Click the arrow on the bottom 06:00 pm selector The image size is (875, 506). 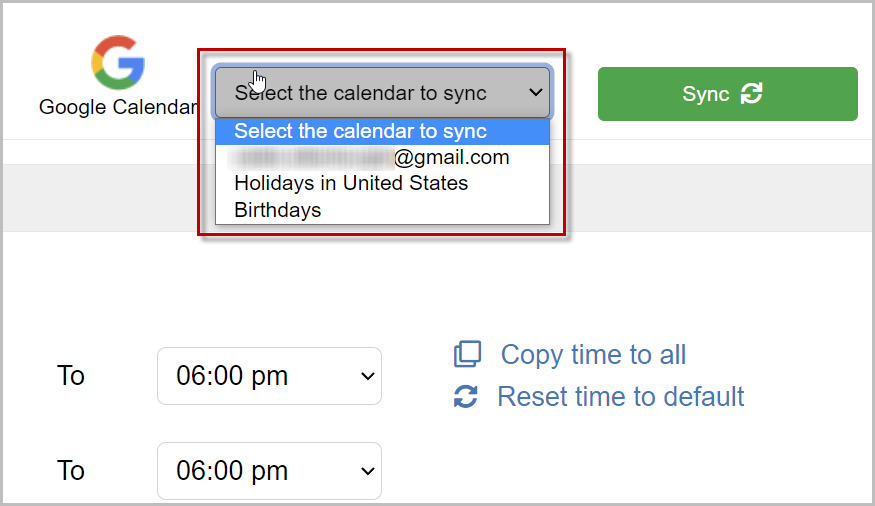[x=368, y=471]
